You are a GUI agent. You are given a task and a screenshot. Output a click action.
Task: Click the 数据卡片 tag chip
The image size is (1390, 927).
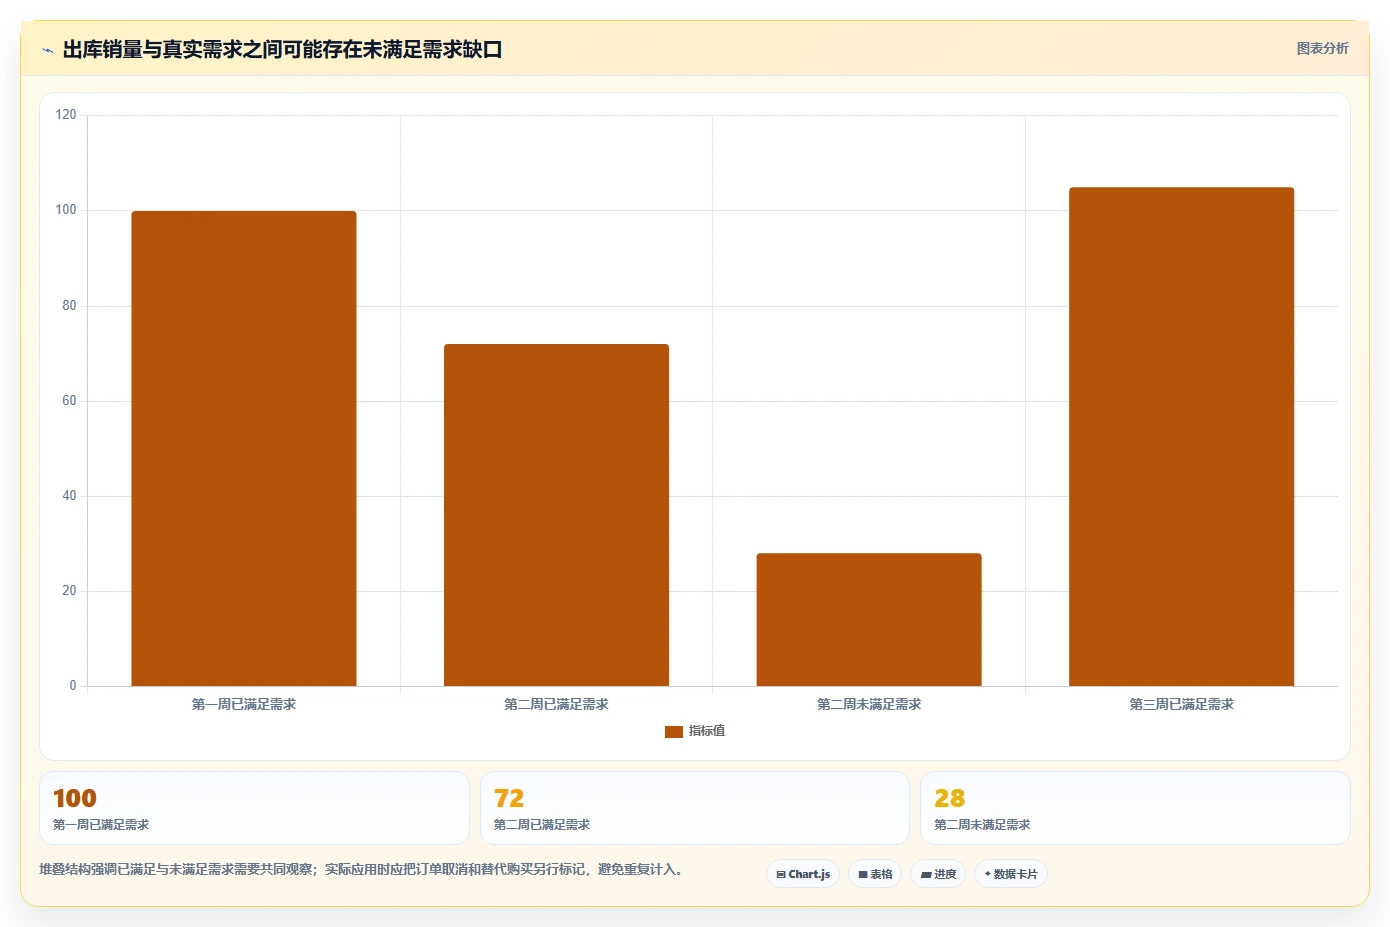(x=1011, y=874)
